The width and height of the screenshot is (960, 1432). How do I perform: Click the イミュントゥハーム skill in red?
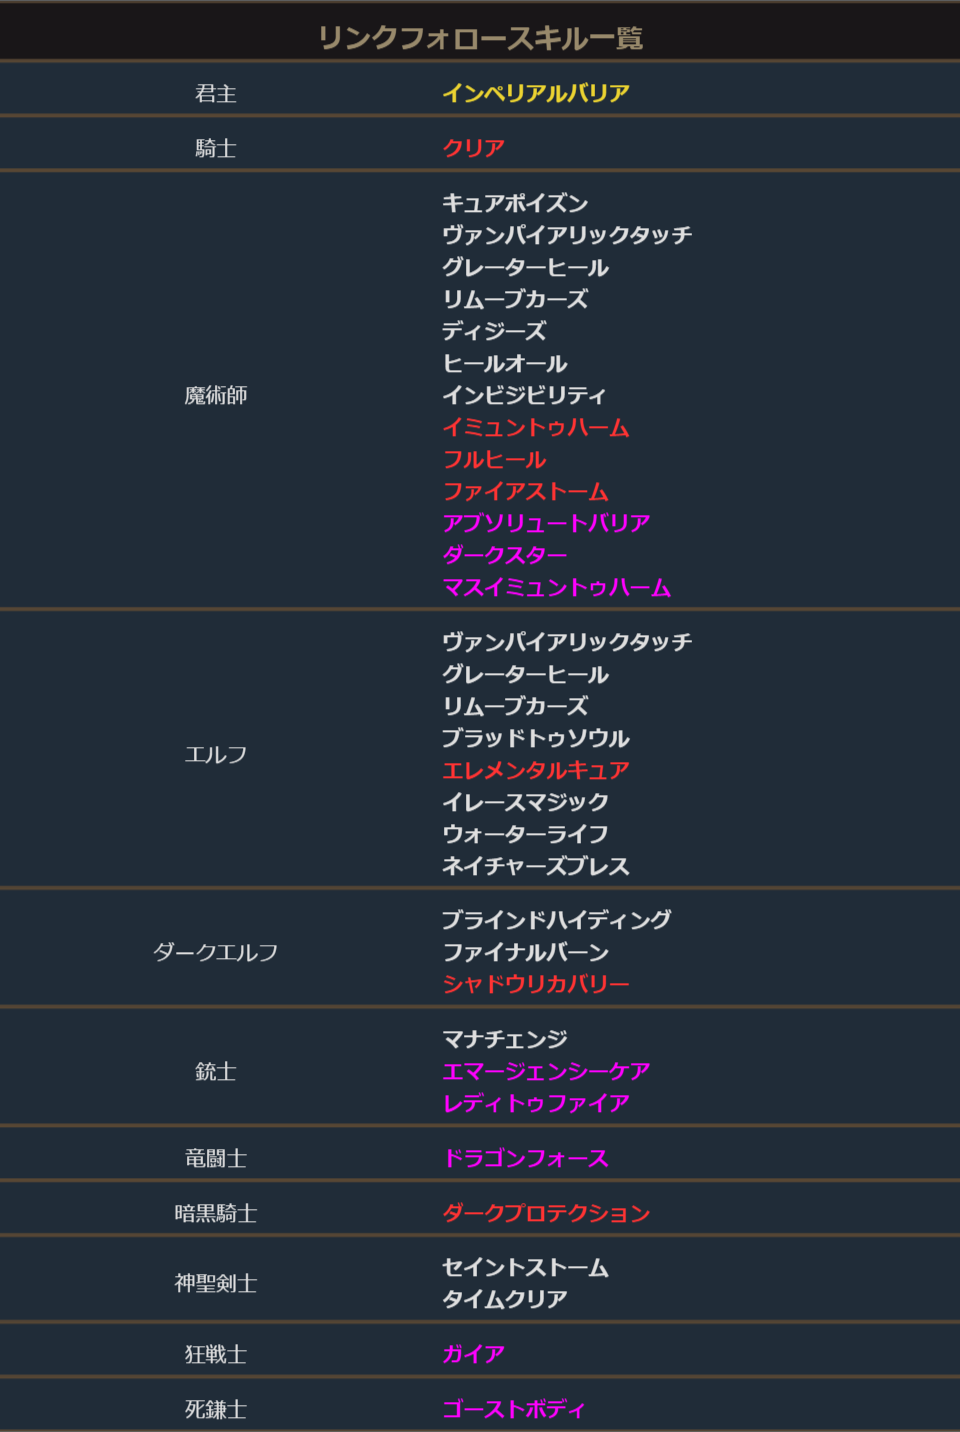pos(536,427)
